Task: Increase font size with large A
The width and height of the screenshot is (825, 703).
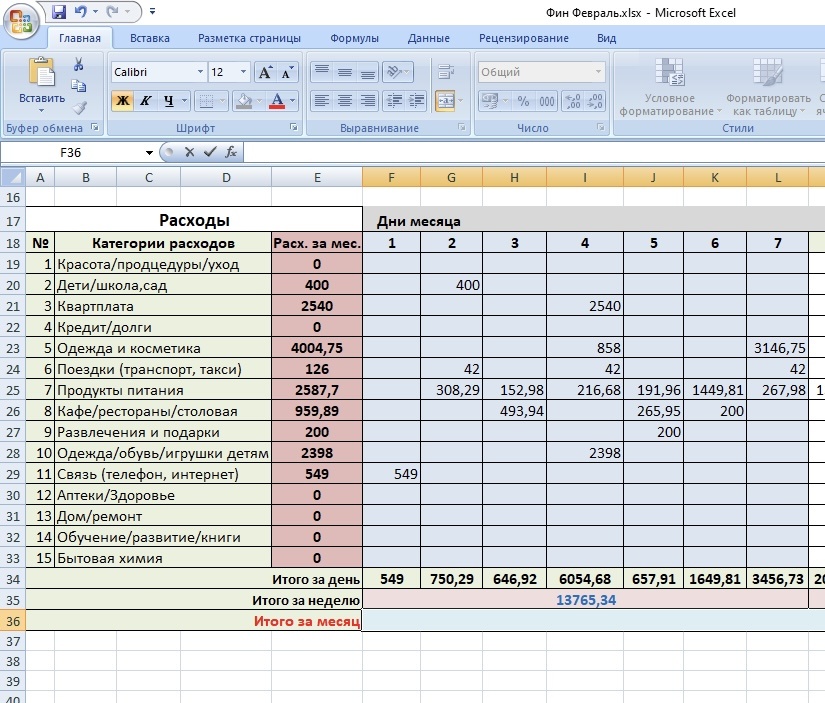Action: tap(265, 72)
